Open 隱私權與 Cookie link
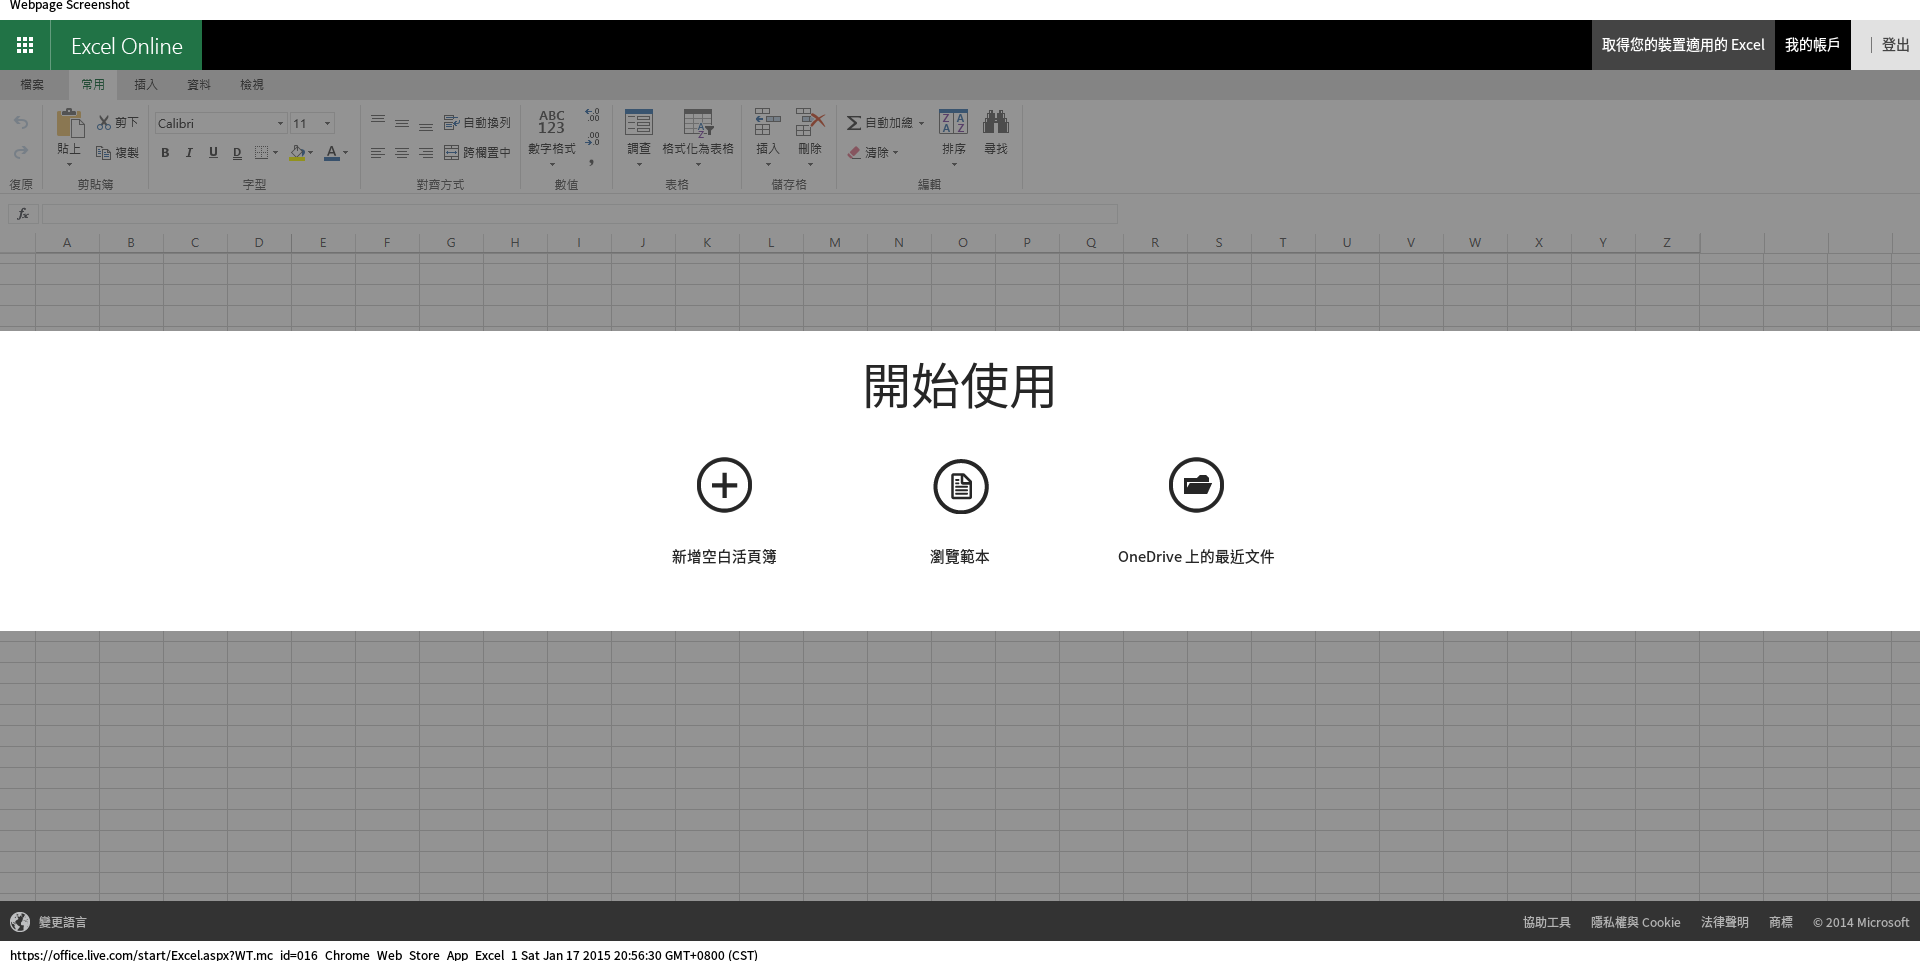Viewport: 1920px width, 961px height. pyautogui.click(x=1635, y=922)
